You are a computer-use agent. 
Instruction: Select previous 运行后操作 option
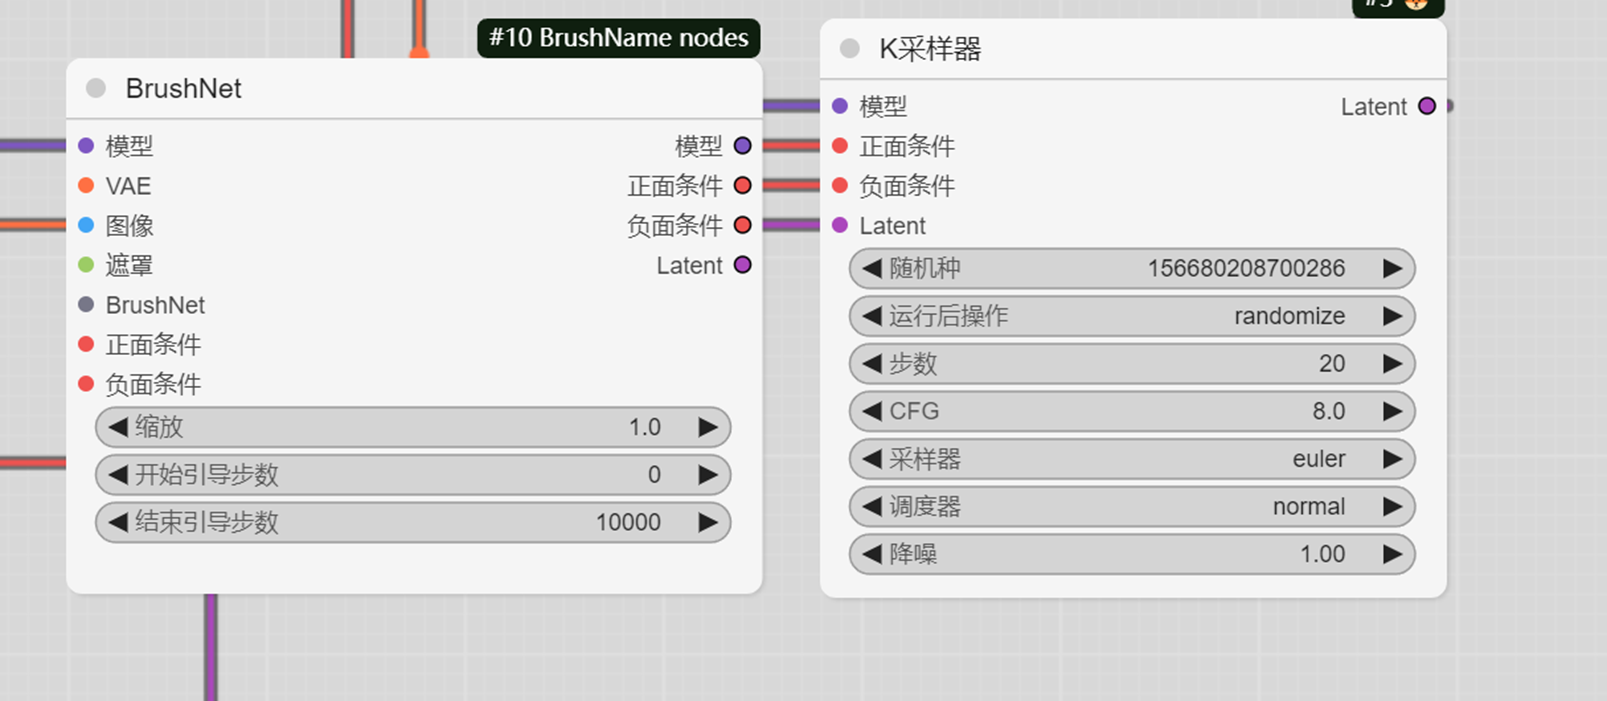(872, 316)
